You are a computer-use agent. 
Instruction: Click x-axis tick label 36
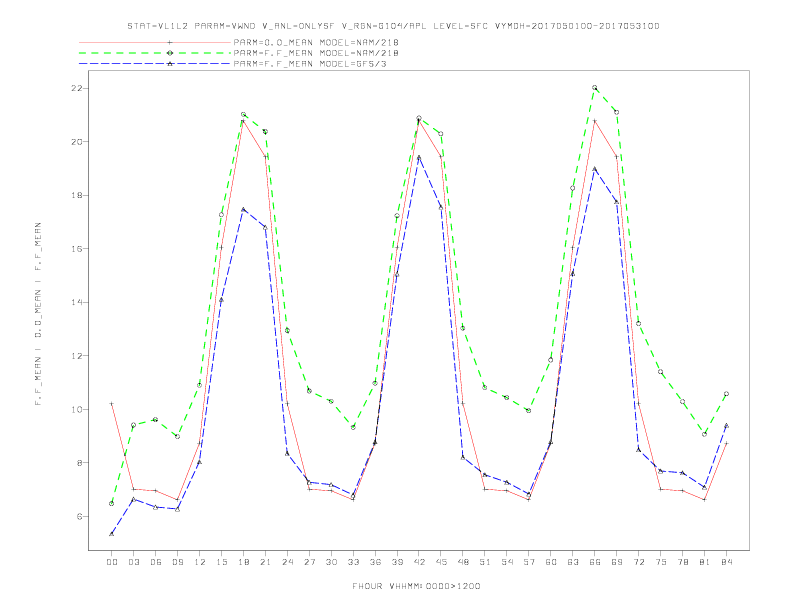tap(375, 562)
